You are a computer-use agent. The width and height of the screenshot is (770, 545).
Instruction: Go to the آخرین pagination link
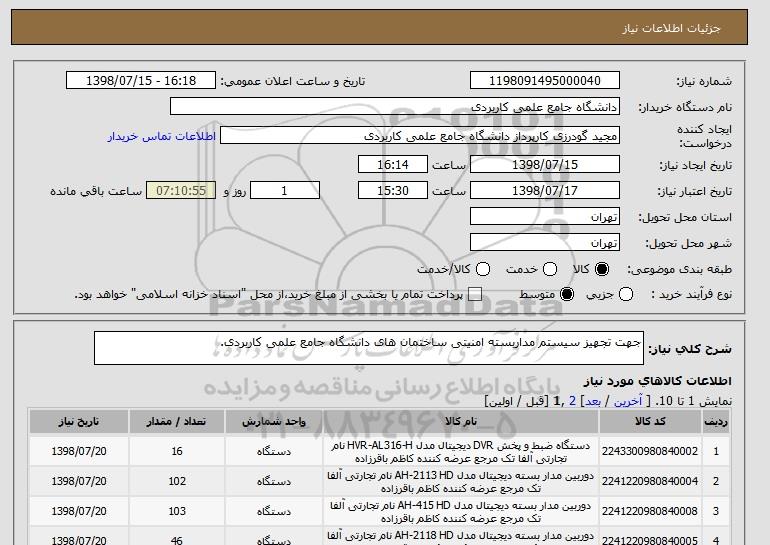tap(628, 401)
